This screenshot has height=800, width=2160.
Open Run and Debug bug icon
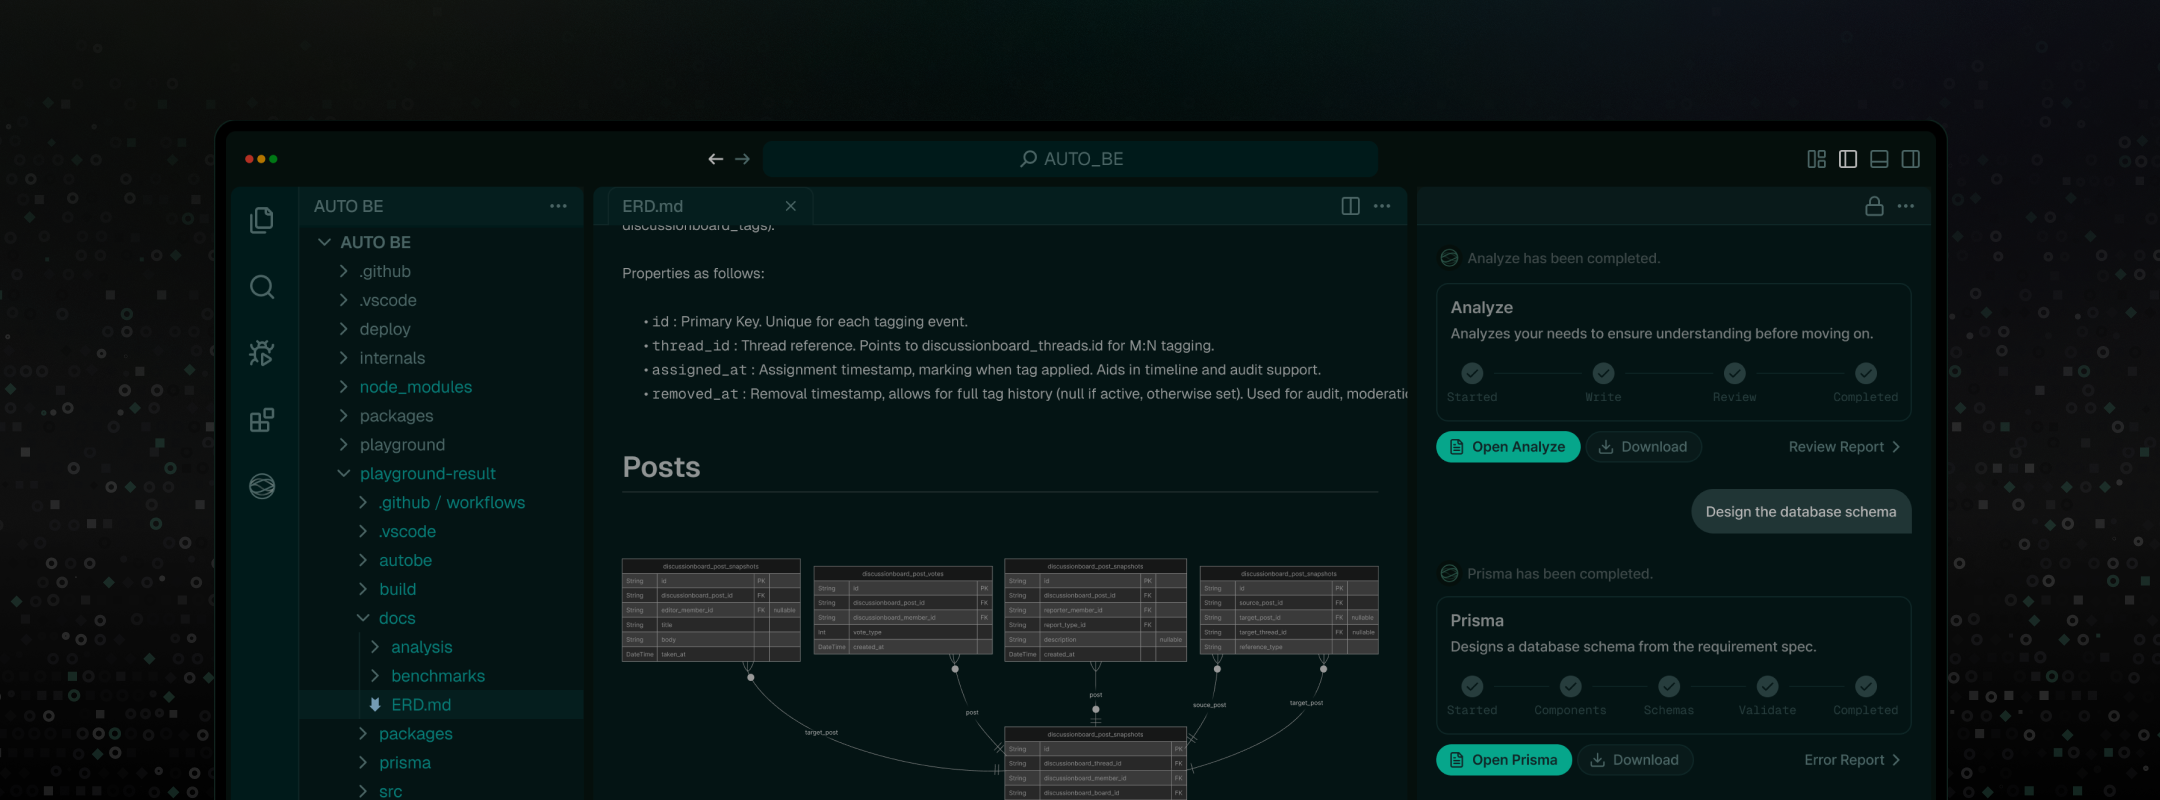[x=262, y=353]
